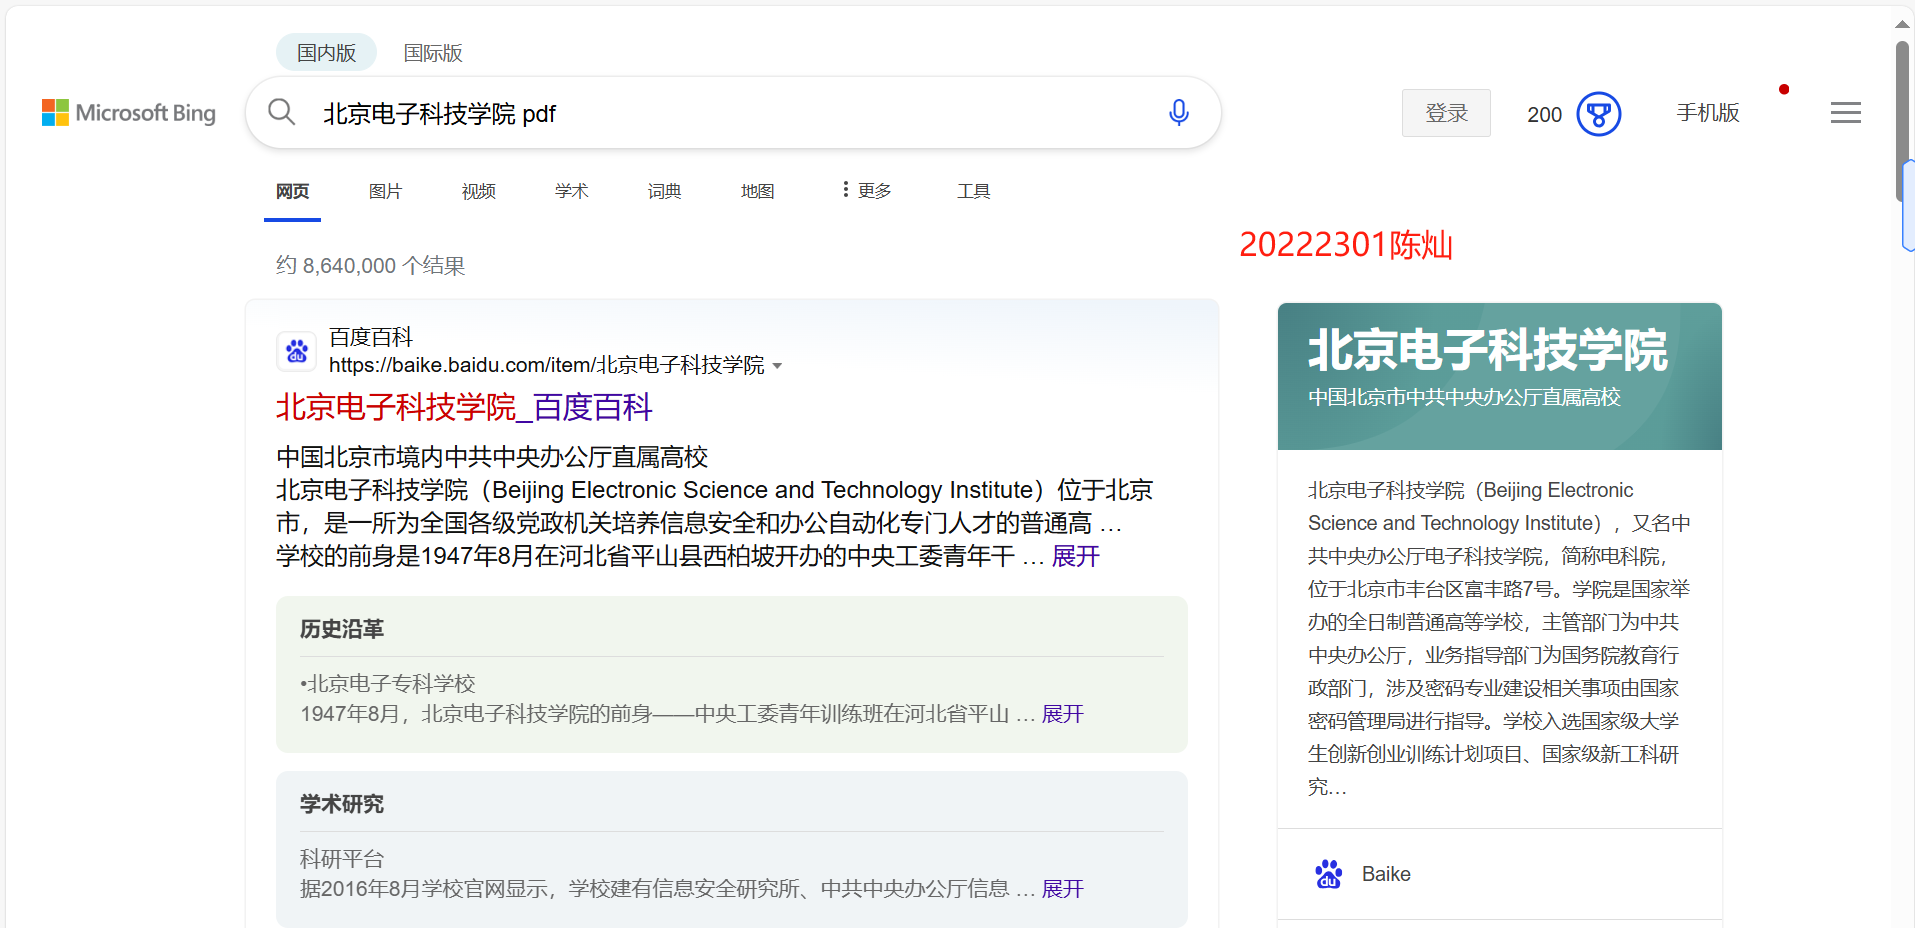Click the knowledge panel header 北京电子科技学院
The height and width of the screenshot is (928, 1915).
(x=1487, y=350)
